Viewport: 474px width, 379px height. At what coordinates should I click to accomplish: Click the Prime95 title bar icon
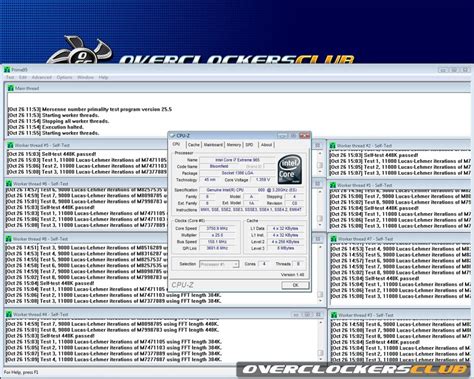7,70
